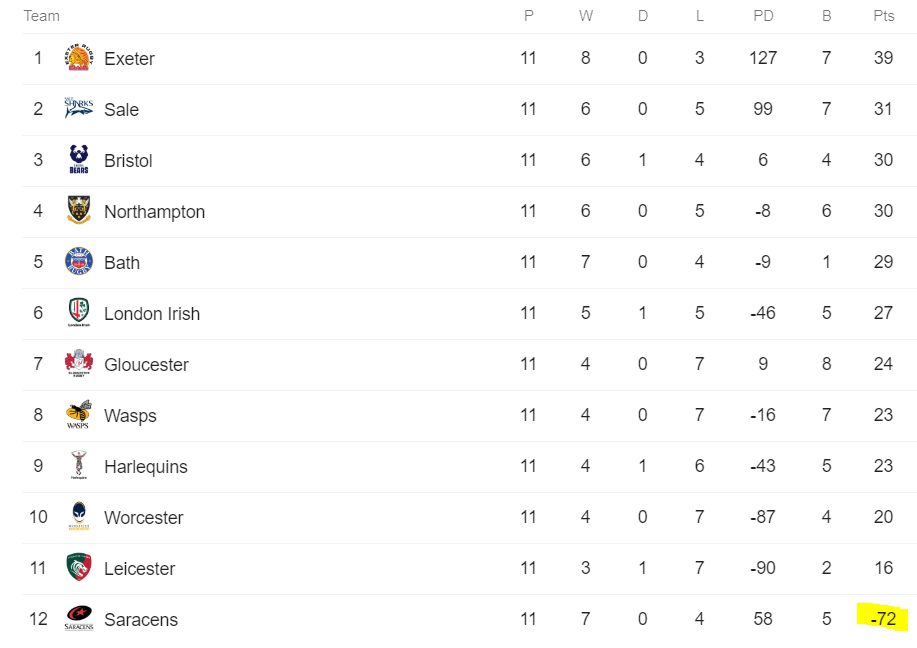Select the Harlequins team name
Screen dimensions: 917x648
tap(146, 467)
